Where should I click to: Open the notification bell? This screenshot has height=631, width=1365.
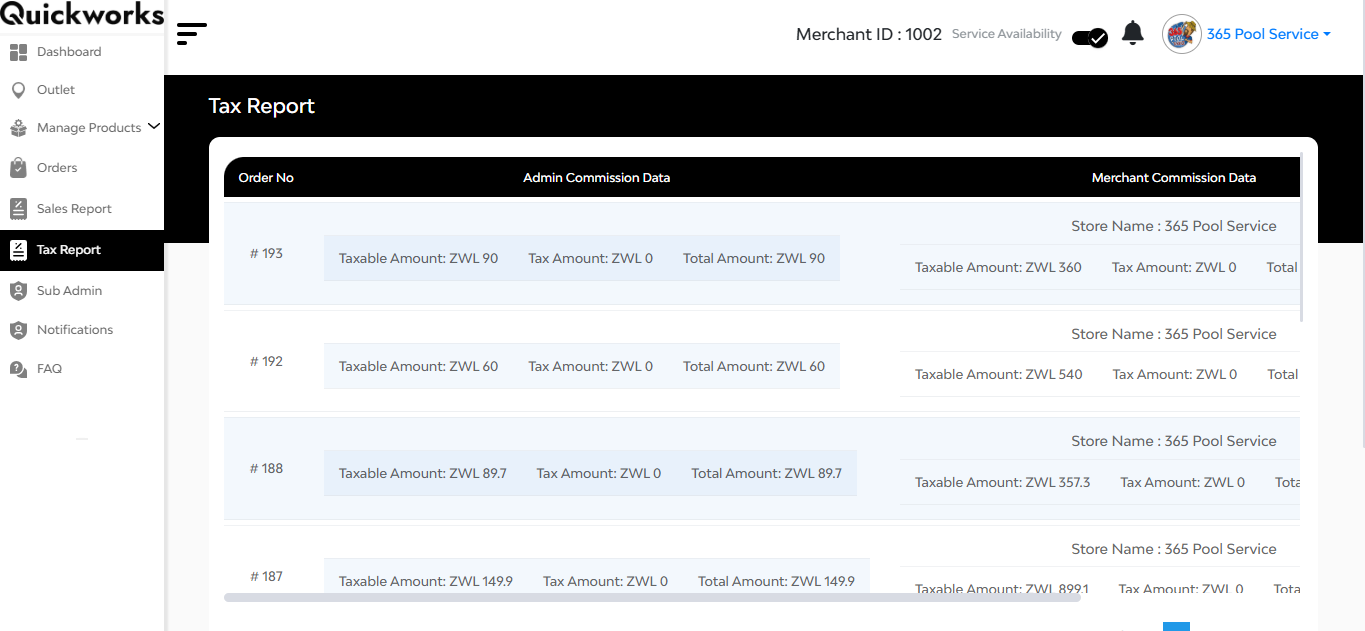tap(1133, 33)
